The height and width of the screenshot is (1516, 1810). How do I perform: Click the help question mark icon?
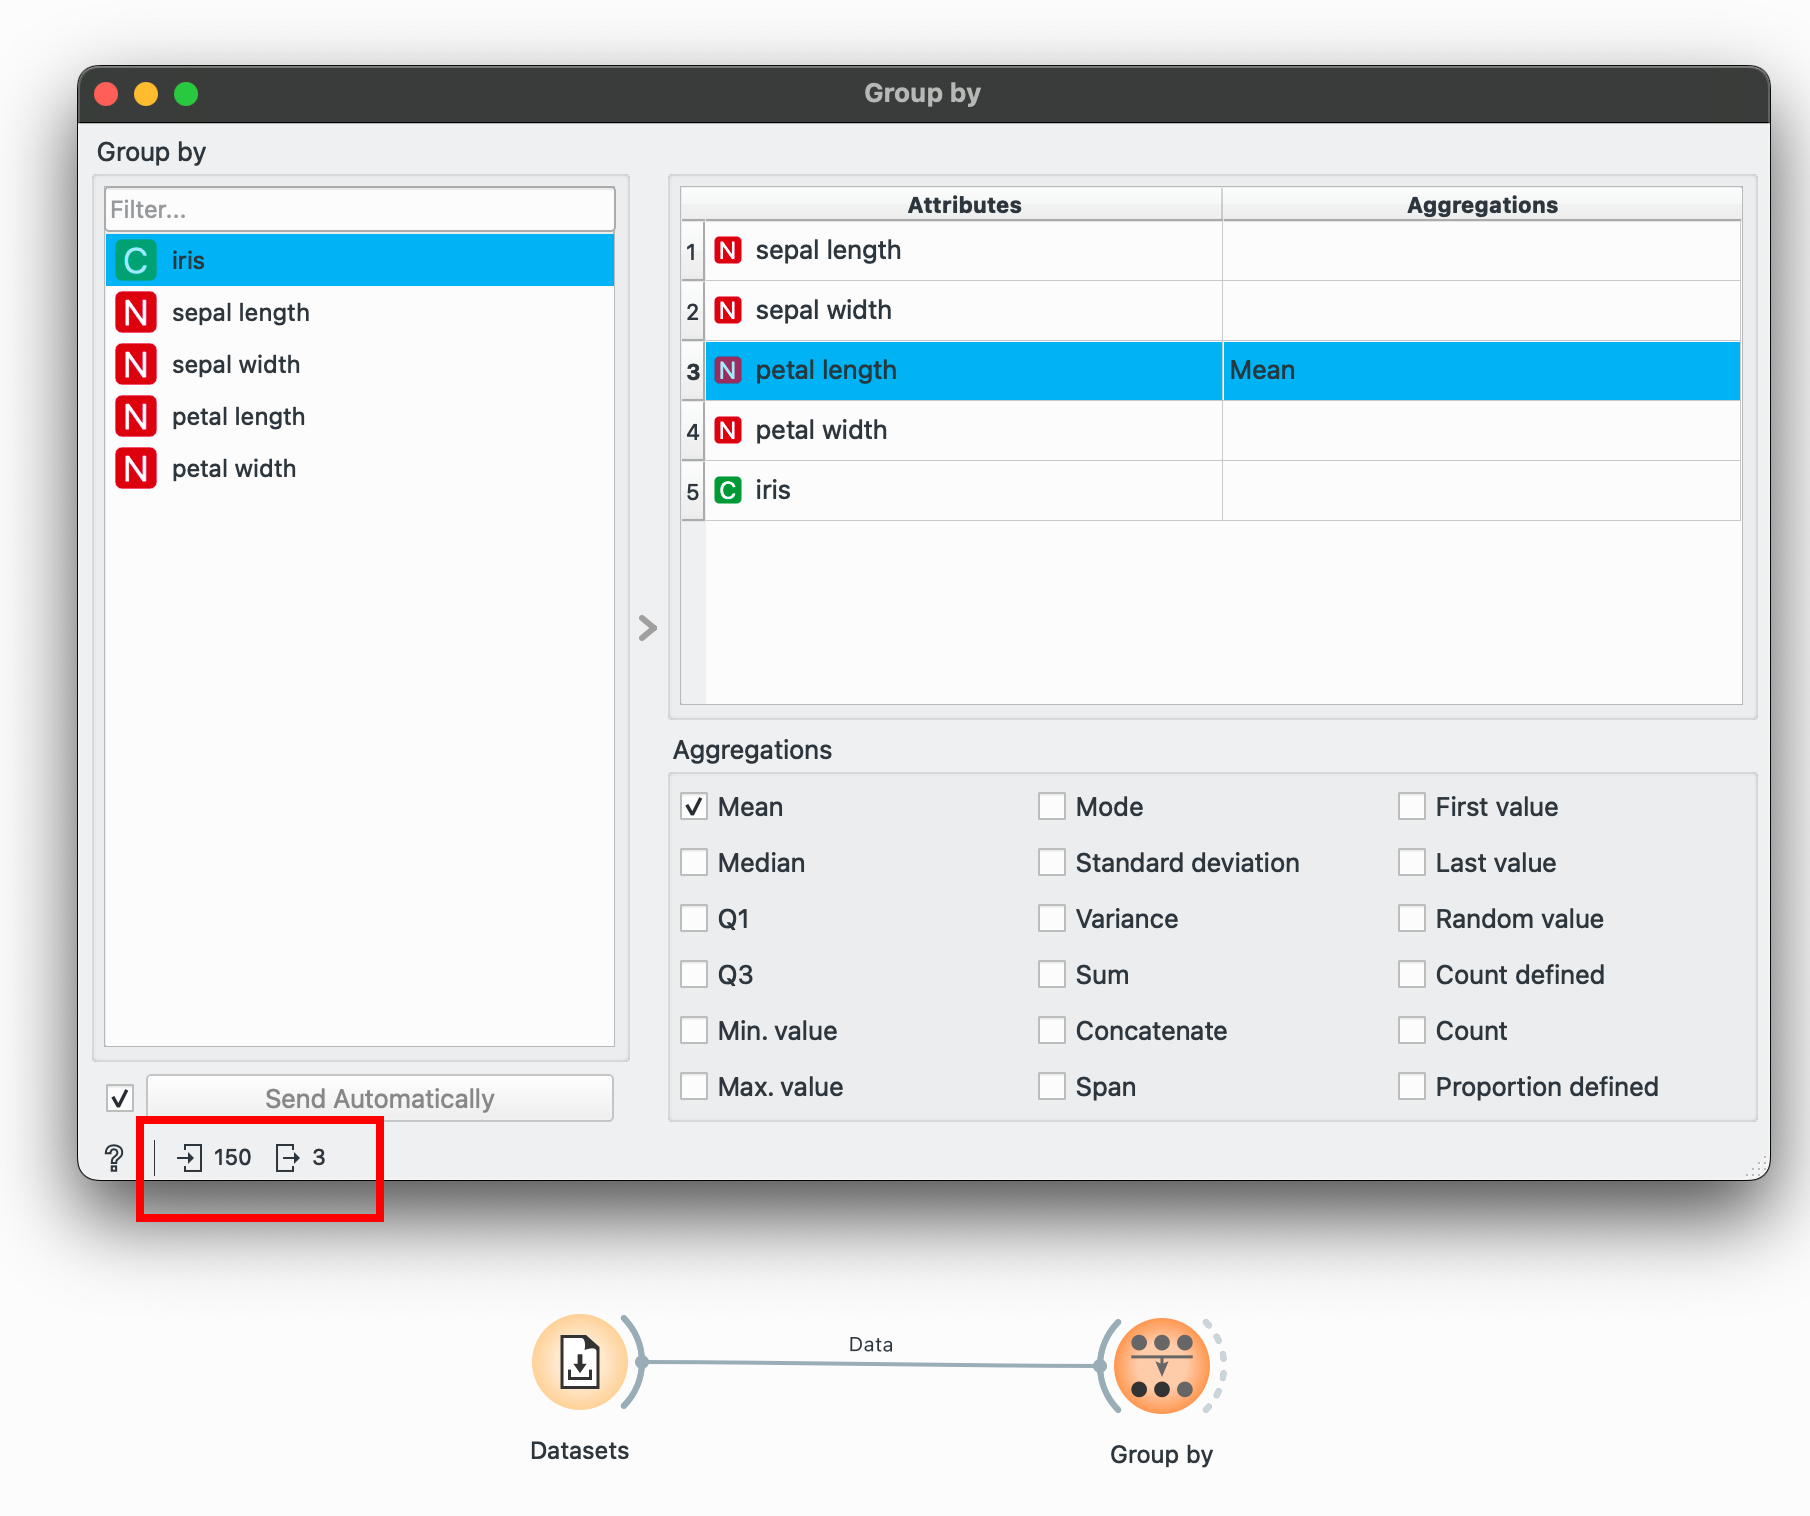tap(114, 1158)
